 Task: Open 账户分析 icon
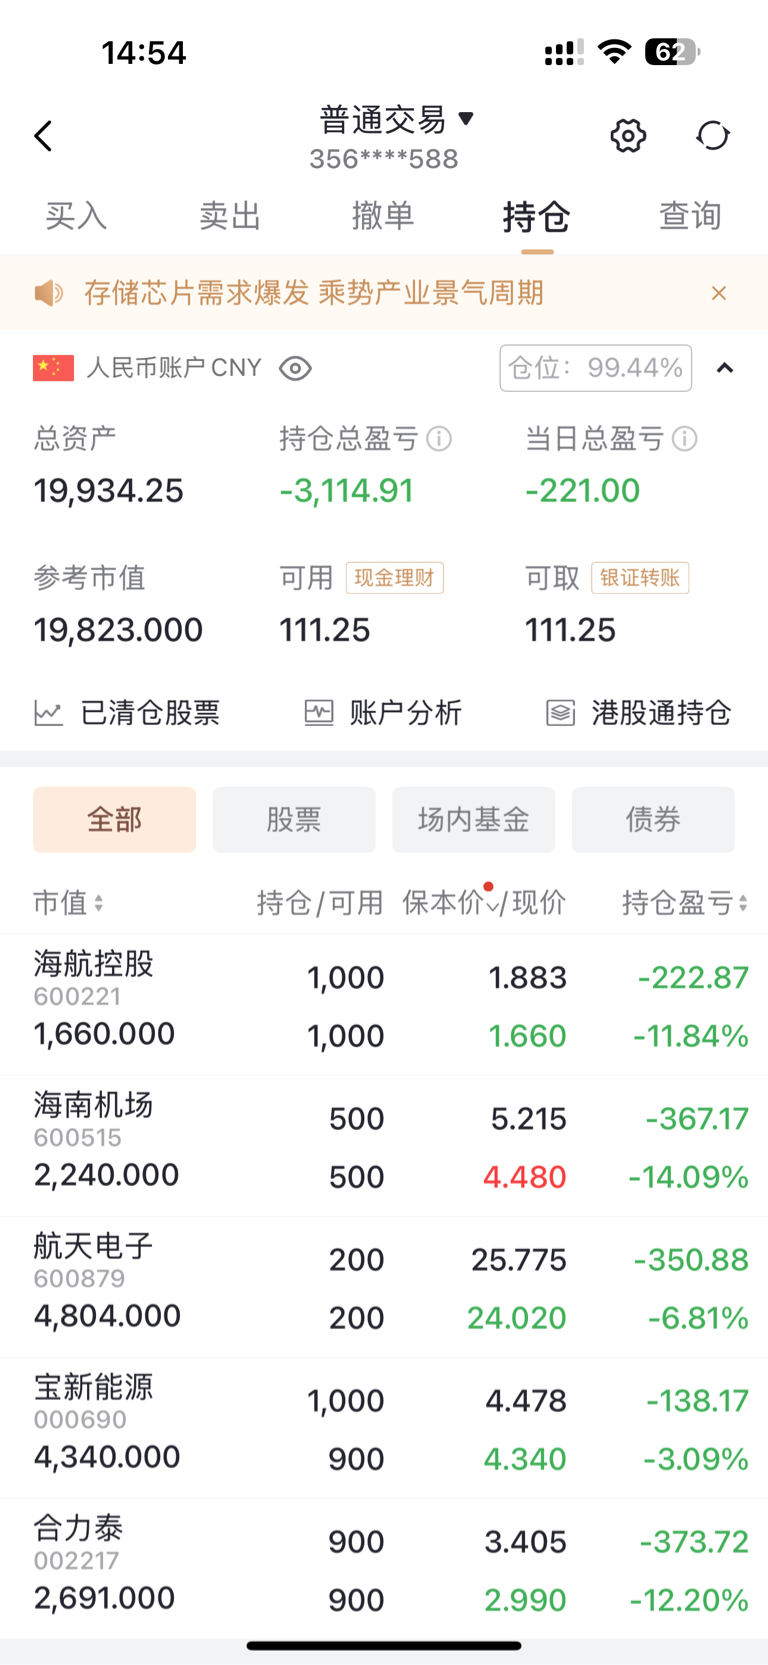click(319, 713)
